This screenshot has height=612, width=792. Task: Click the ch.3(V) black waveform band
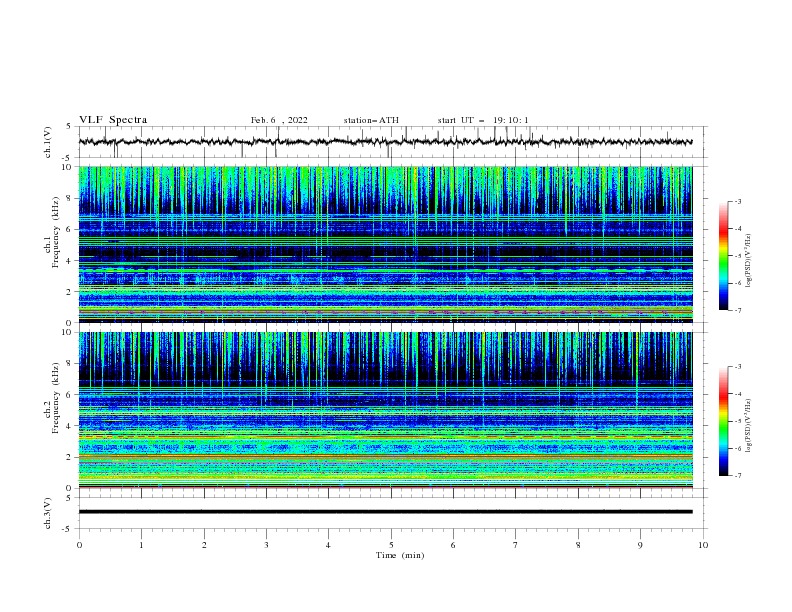[x=386, y=512]
